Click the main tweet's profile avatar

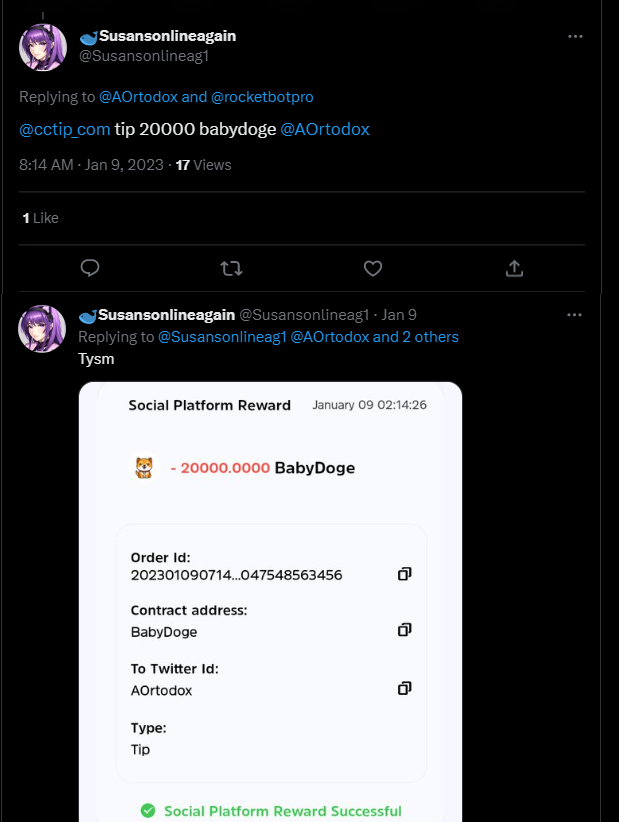point(43,47)
